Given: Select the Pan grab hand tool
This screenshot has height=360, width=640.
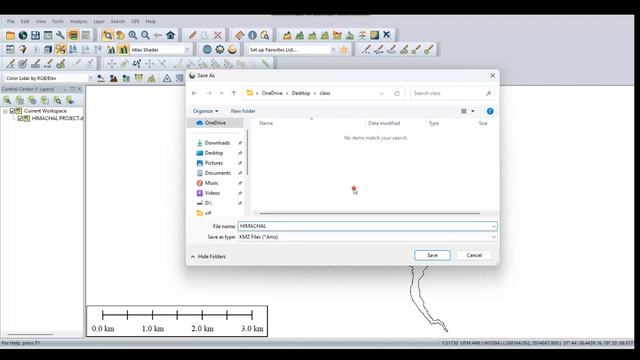Looking at the screenshot, I should tap(120, 36).
